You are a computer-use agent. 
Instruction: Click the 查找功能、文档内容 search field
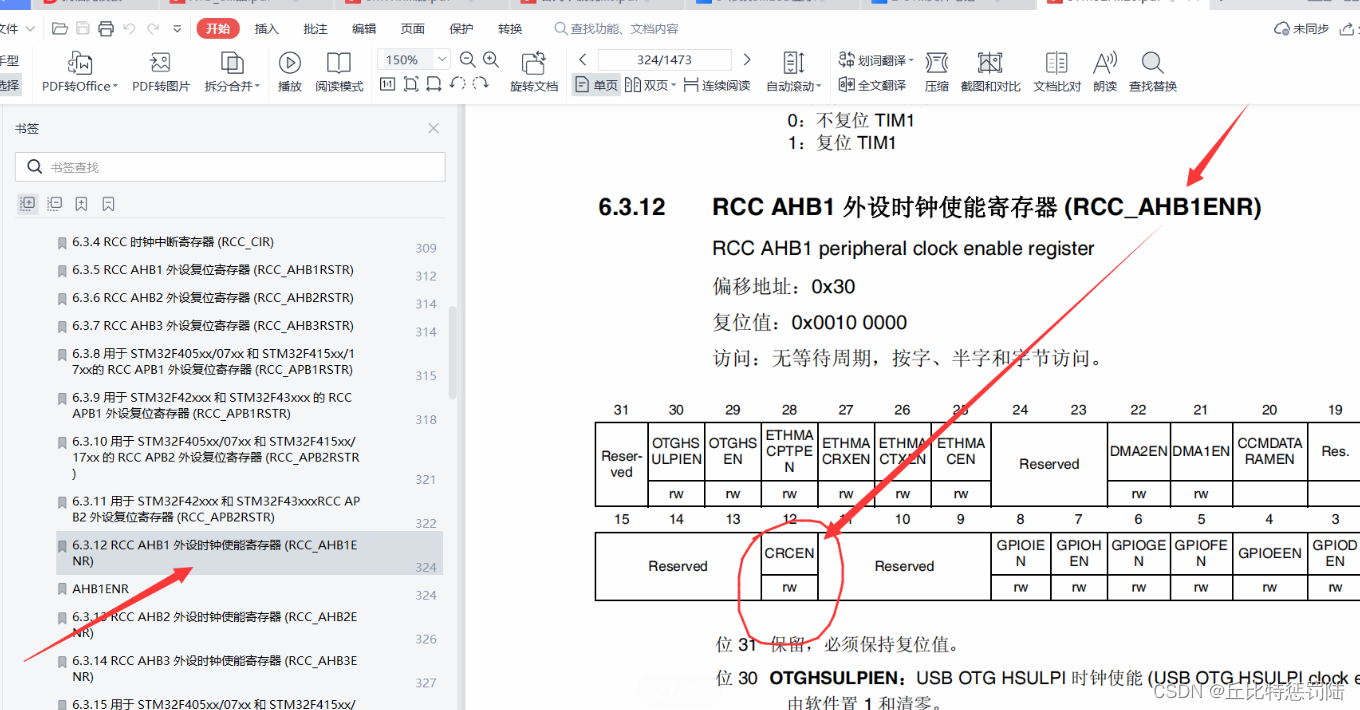[616, 29]
